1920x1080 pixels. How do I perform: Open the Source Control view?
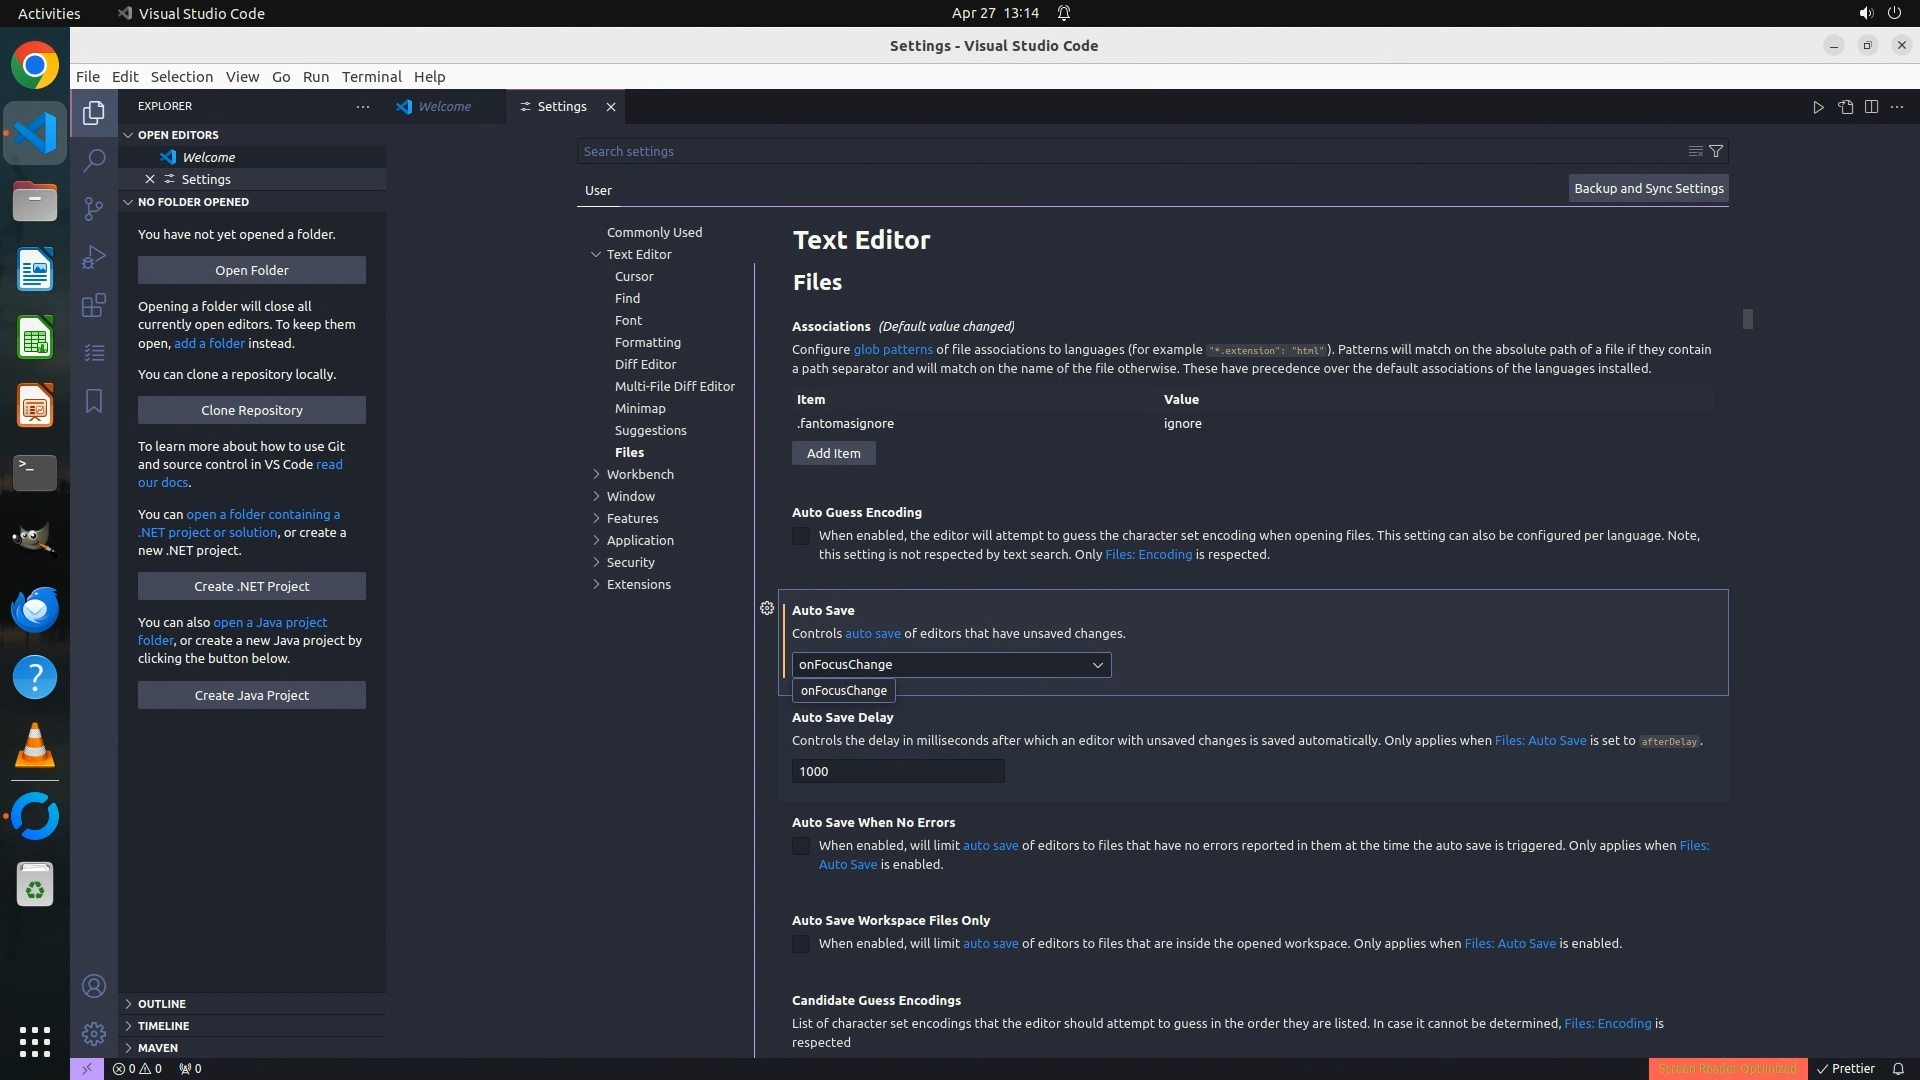pos(93,208)
